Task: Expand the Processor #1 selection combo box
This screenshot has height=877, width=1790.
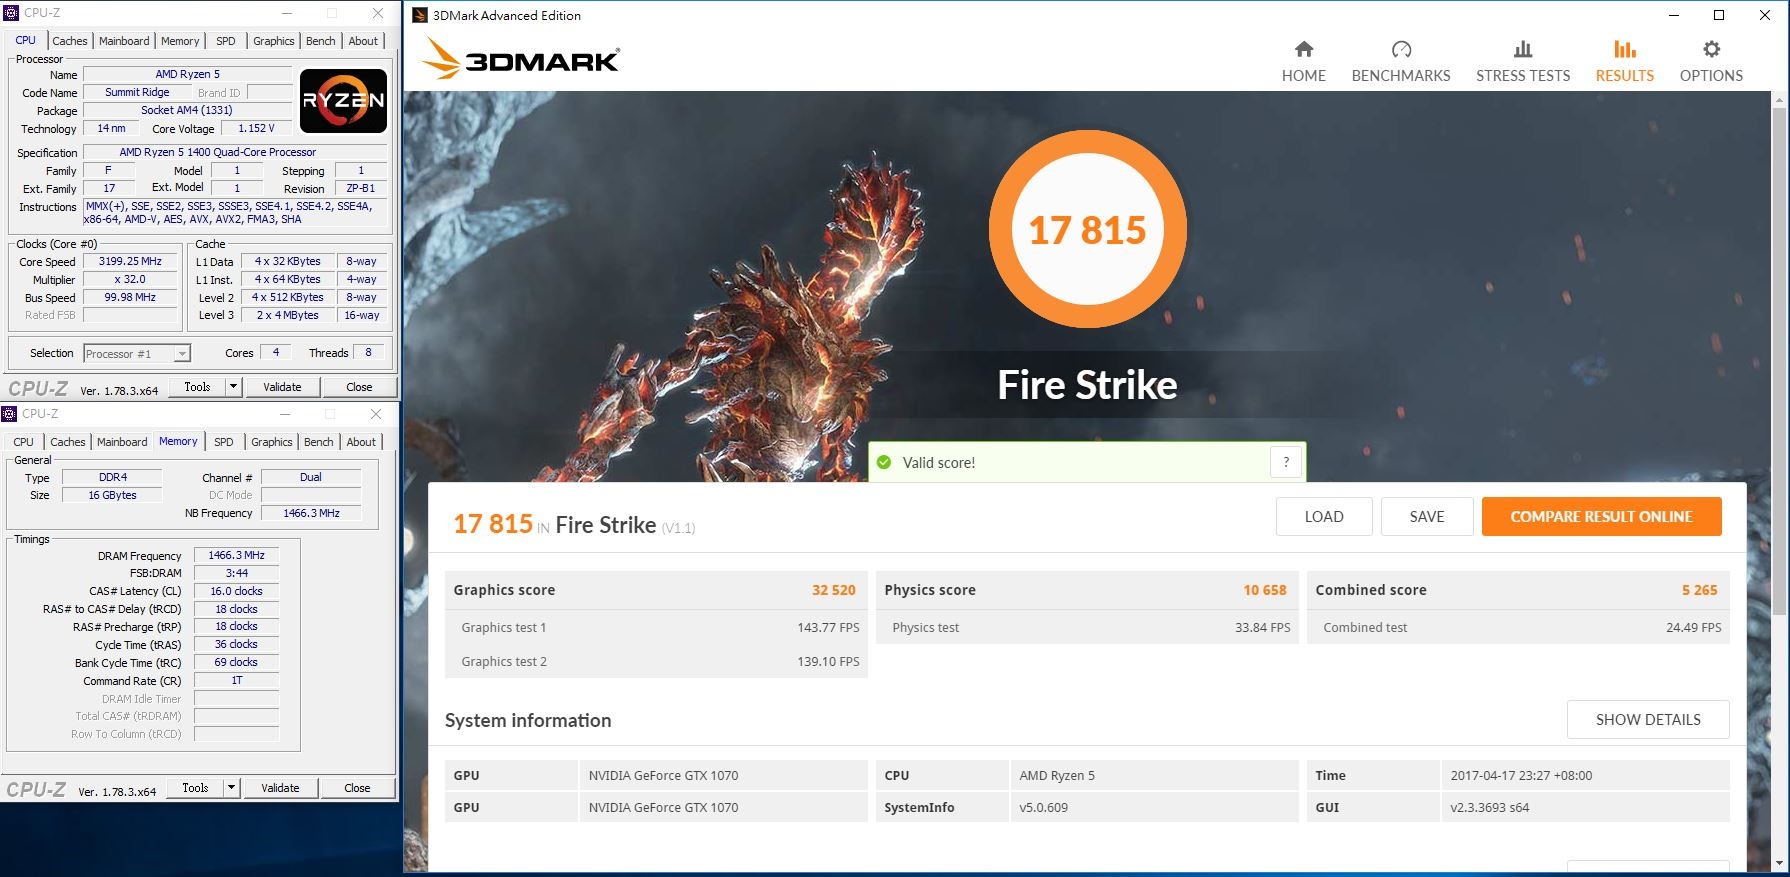Action: [x=137, y=354]
